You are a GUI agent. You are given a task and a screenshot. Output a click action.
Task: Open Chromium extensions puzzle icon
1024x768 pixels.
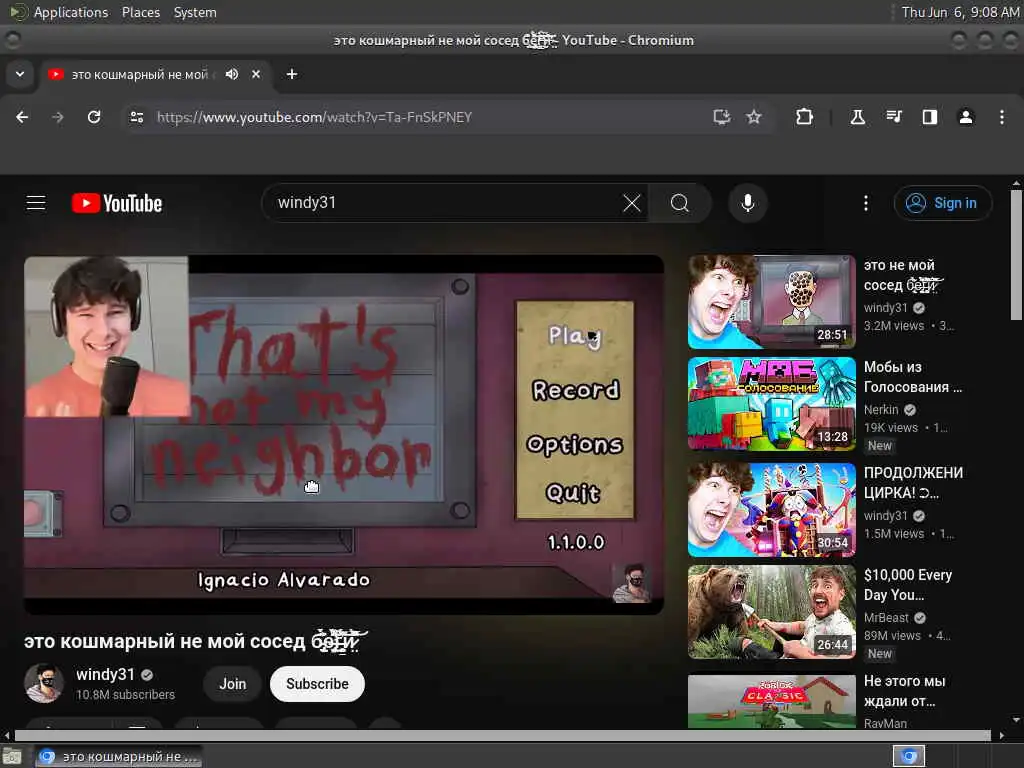(x=804, y=117)
